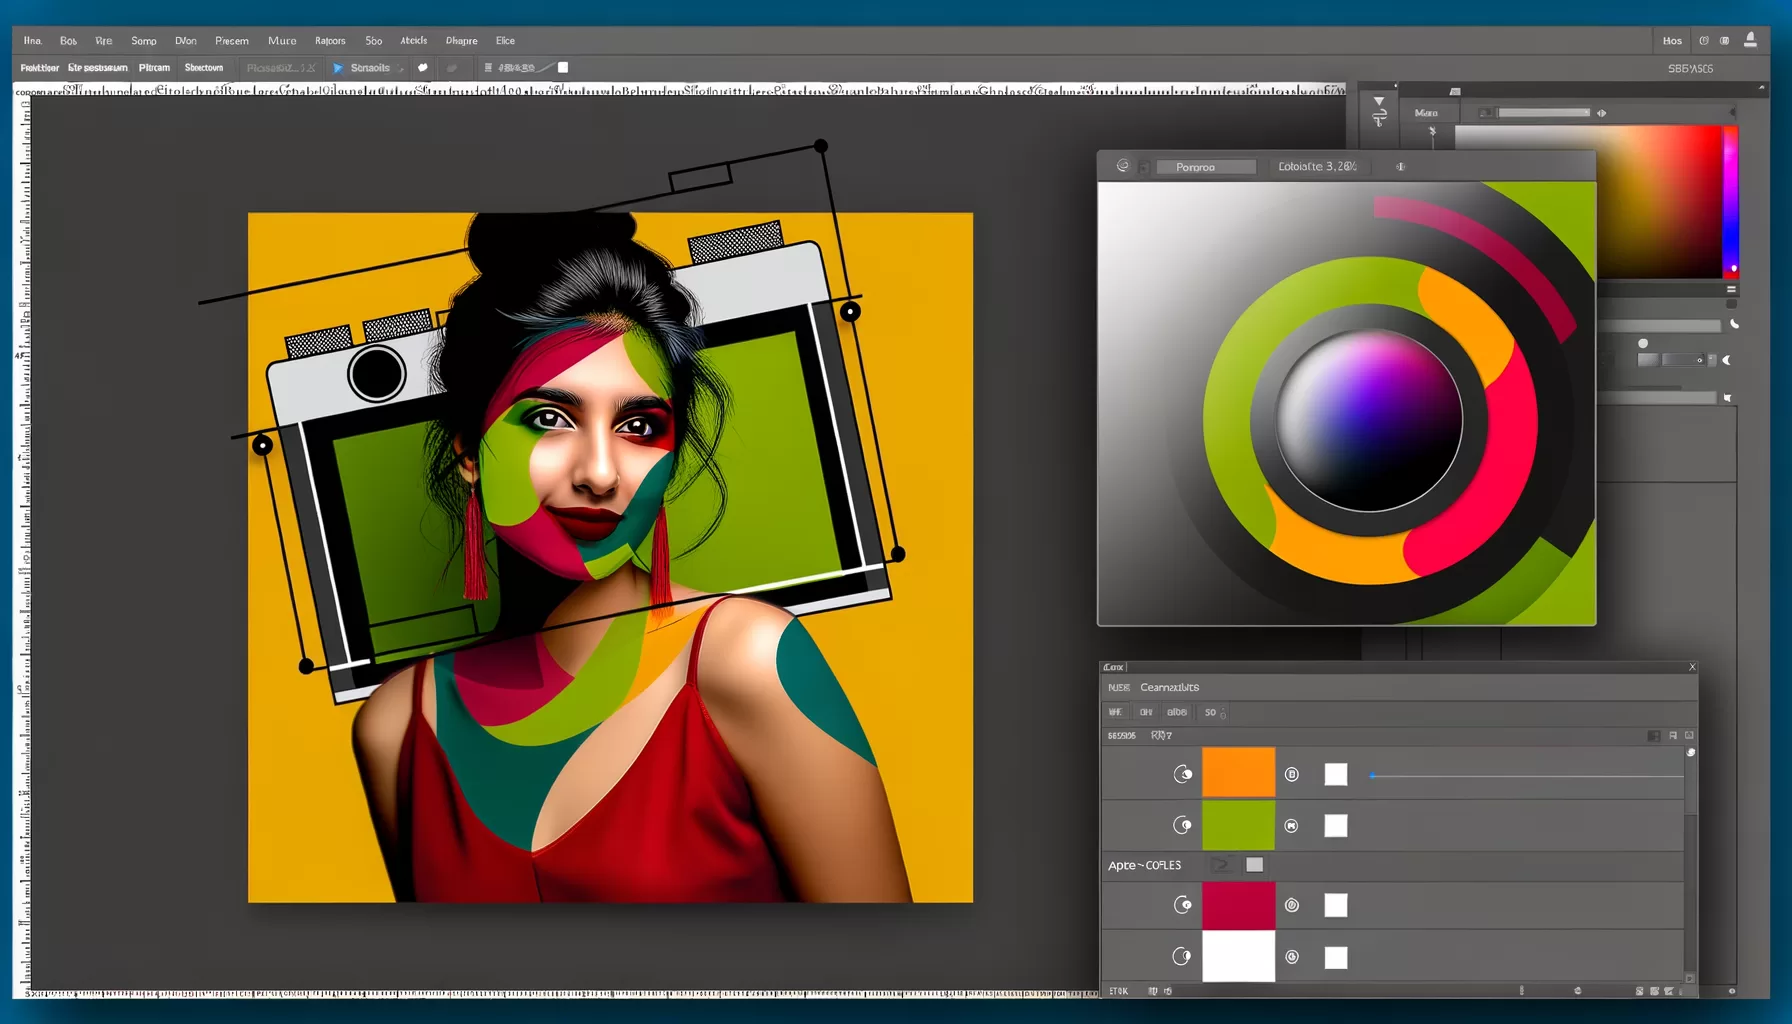Open the Somp menu

coord(144,41)
